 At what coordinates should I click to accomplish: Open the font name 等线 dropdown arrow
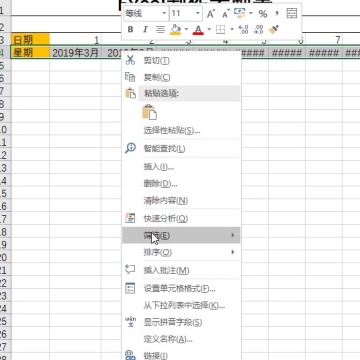click(x=164, y=14)
